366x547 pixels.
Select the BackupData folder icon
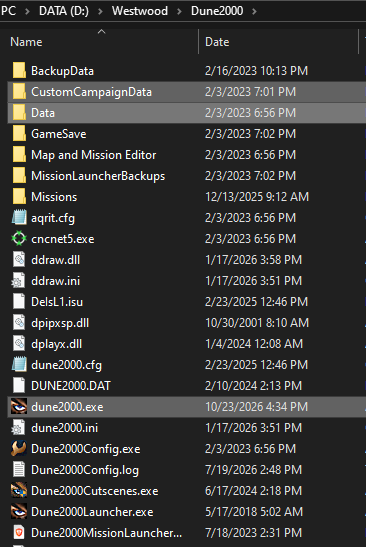pyautogui.click(x=19, y=70)
